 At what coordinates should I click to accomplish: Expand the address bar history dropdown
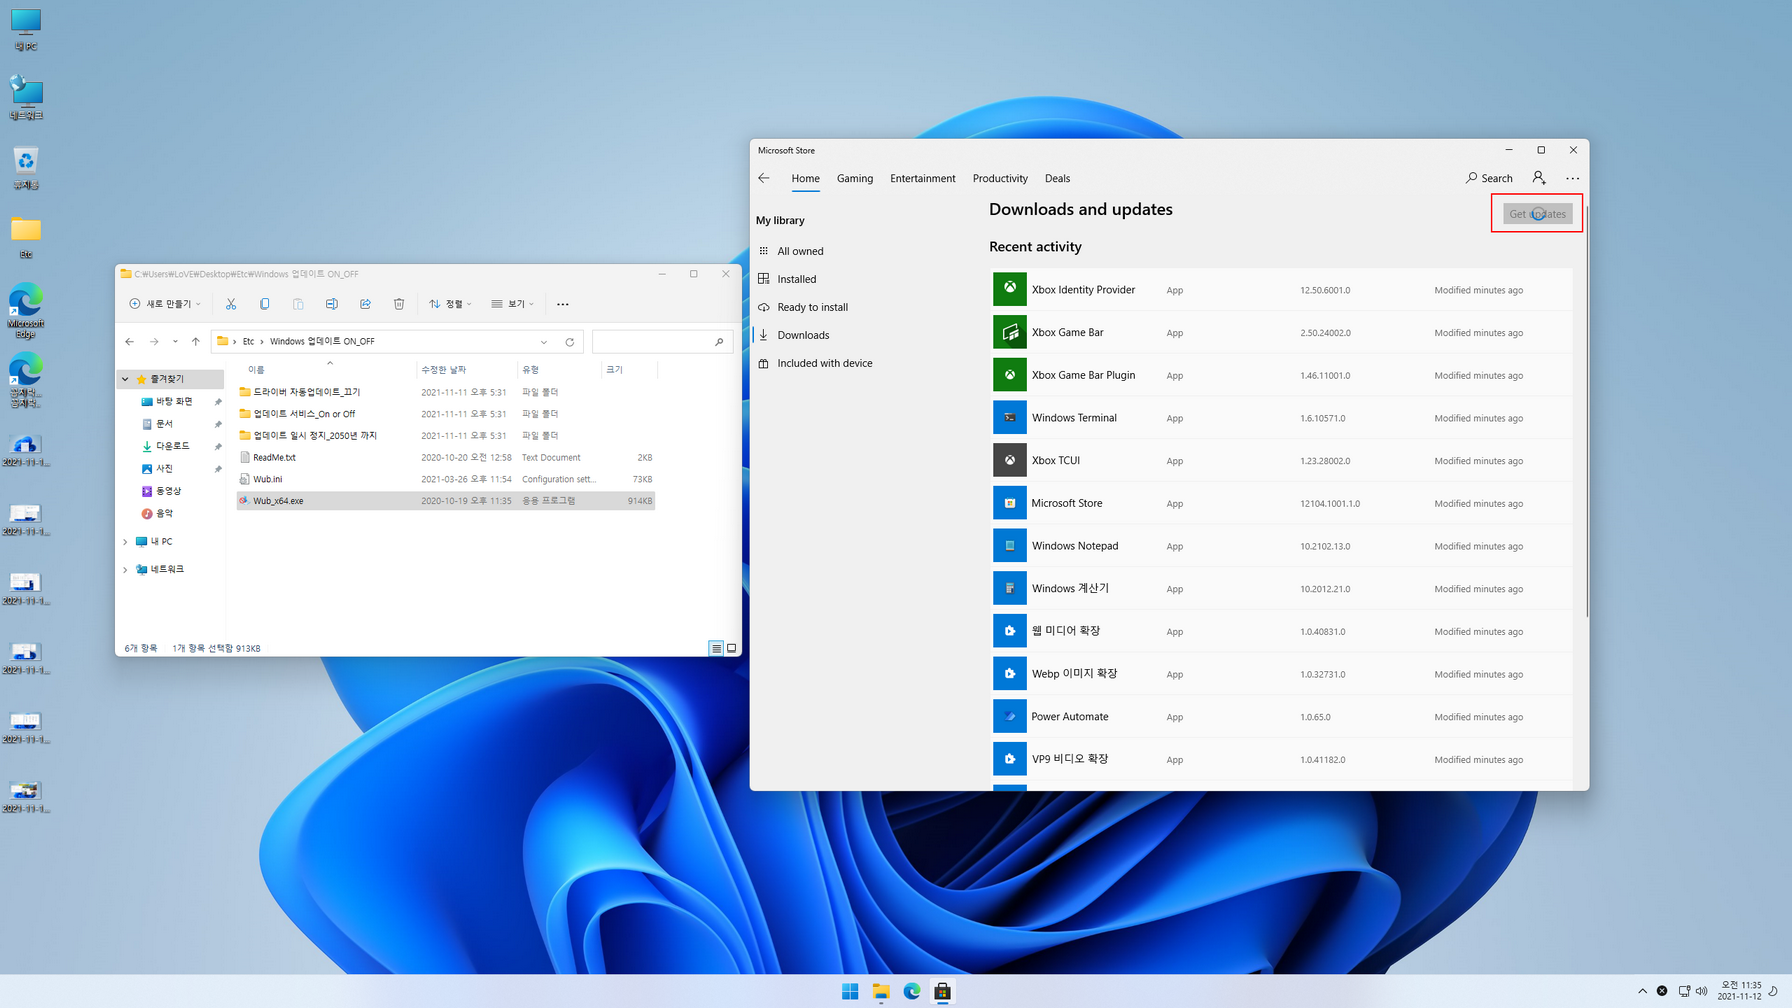pyautogui.click(x=544, y=342)
